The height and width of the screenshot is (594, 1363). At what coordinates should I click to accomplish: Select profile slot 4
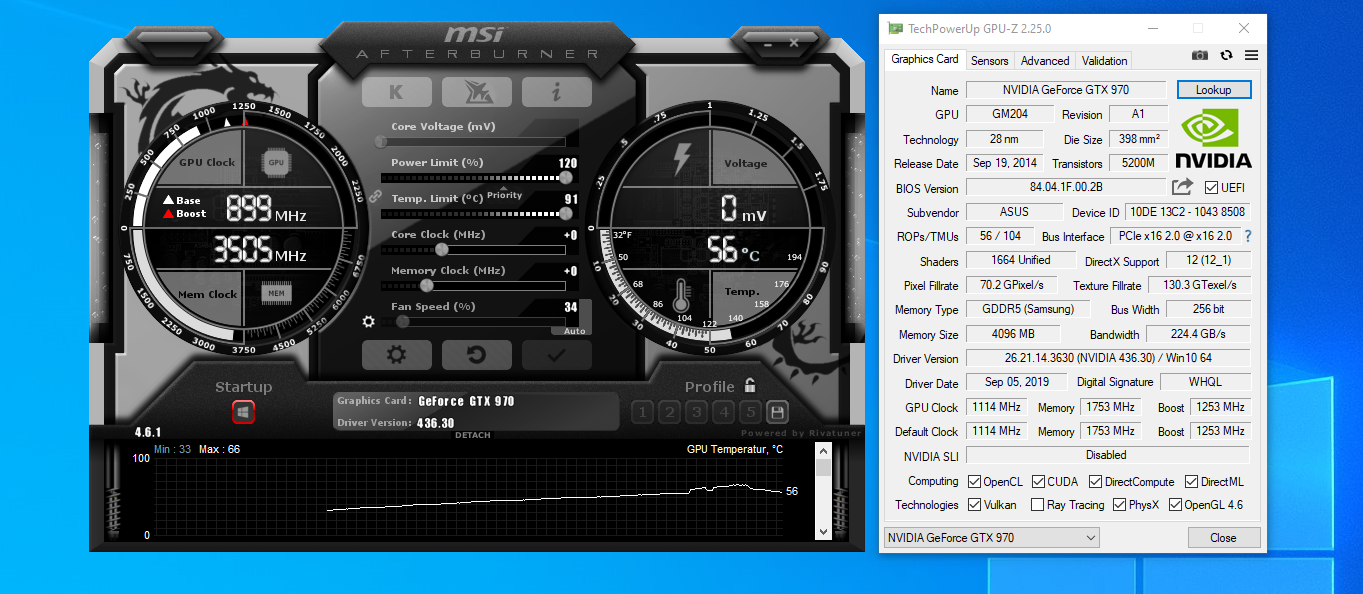[x=723, y=411]
